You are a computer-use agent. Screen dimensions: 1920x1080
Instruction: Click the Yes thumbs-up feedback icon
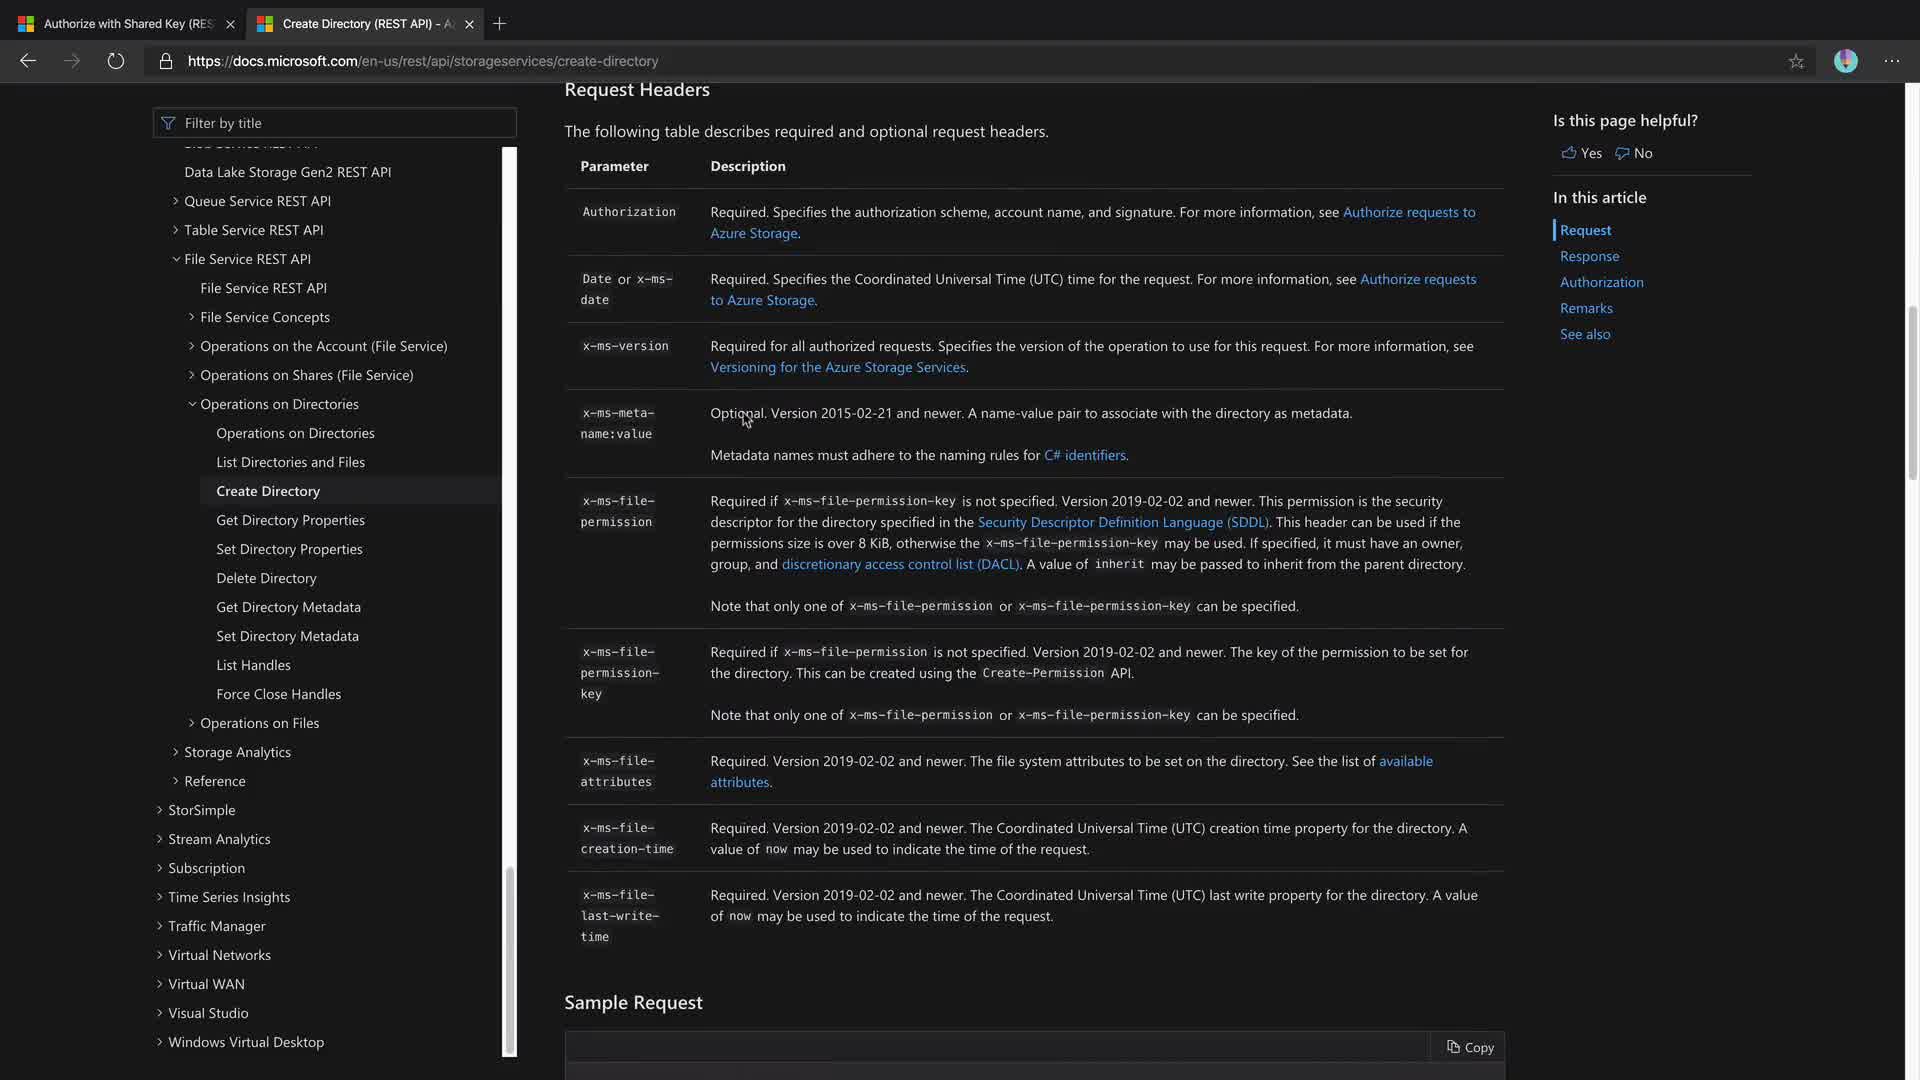[1569, 153]
